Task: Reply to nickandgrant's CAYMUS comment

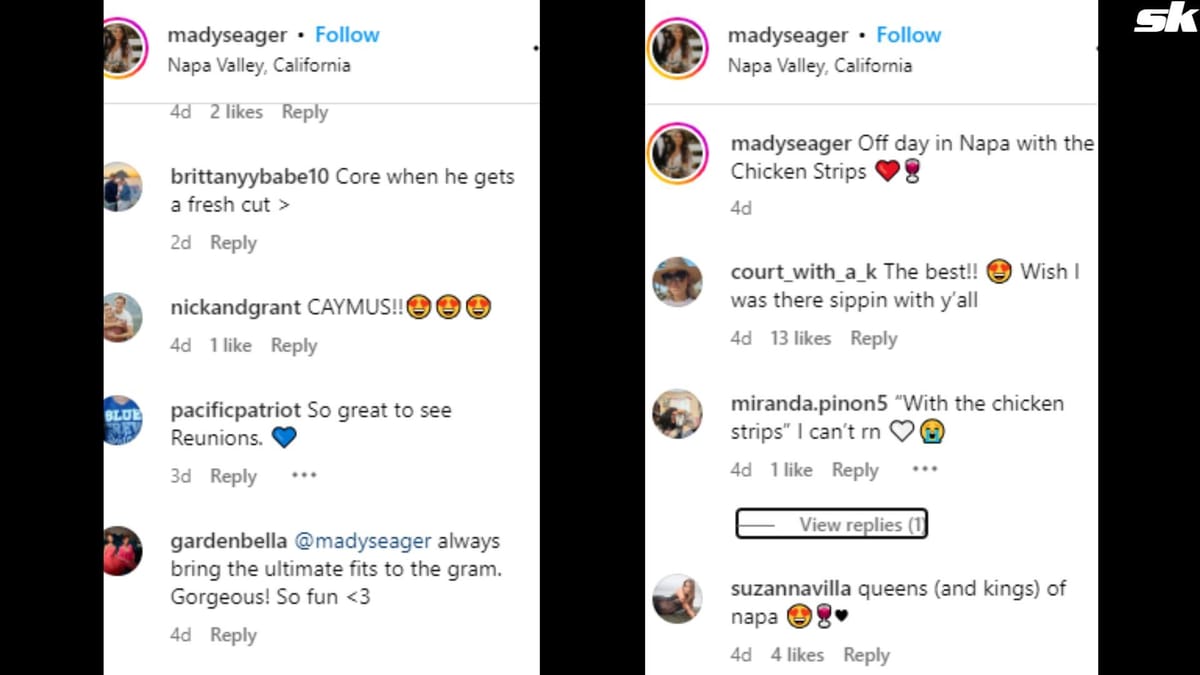Action: pyautogui.click(x=293, y=345)
